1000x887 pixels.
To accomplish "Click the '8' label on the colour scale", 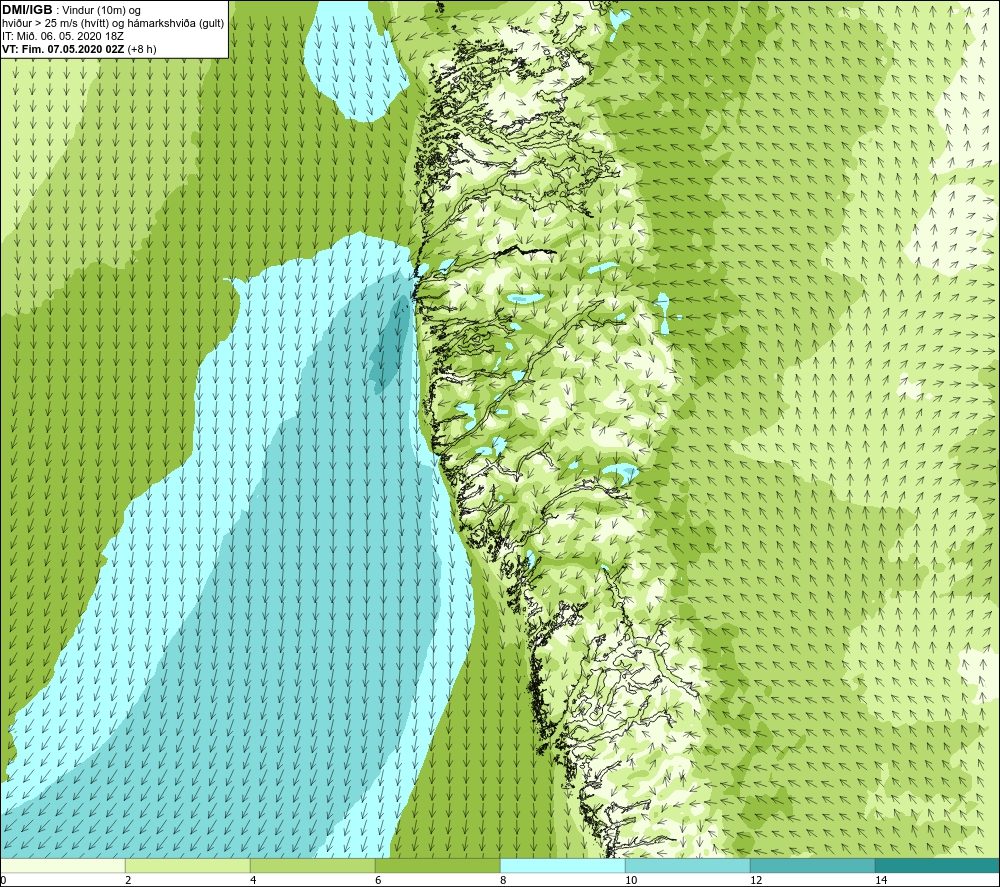I will click(x=503, y=880).
